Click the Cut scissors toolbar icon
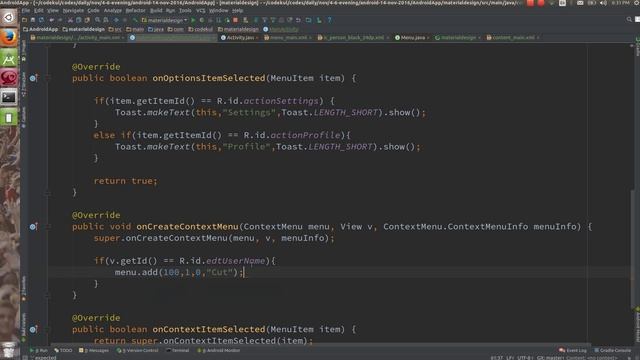The width and height of the screenshot is (640, 360). pos(71,20)
